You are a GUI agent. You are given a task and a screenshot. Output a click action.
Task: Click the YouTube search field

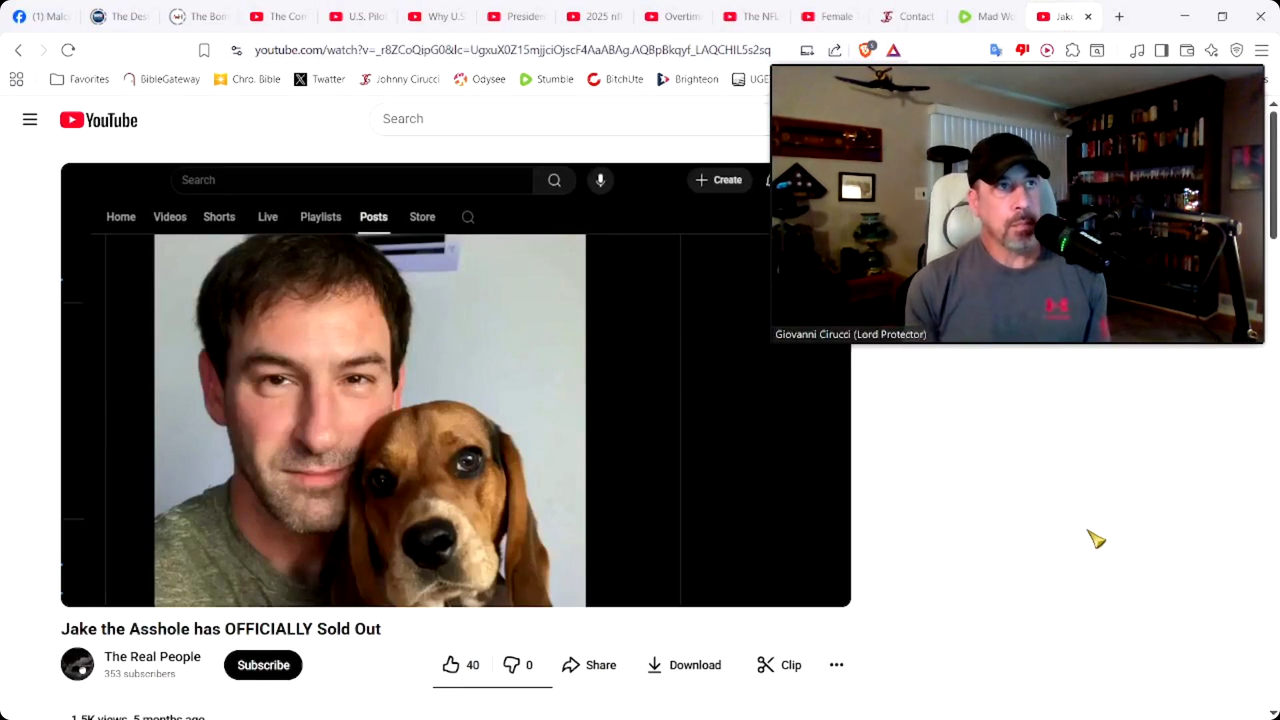coord(570,119)
